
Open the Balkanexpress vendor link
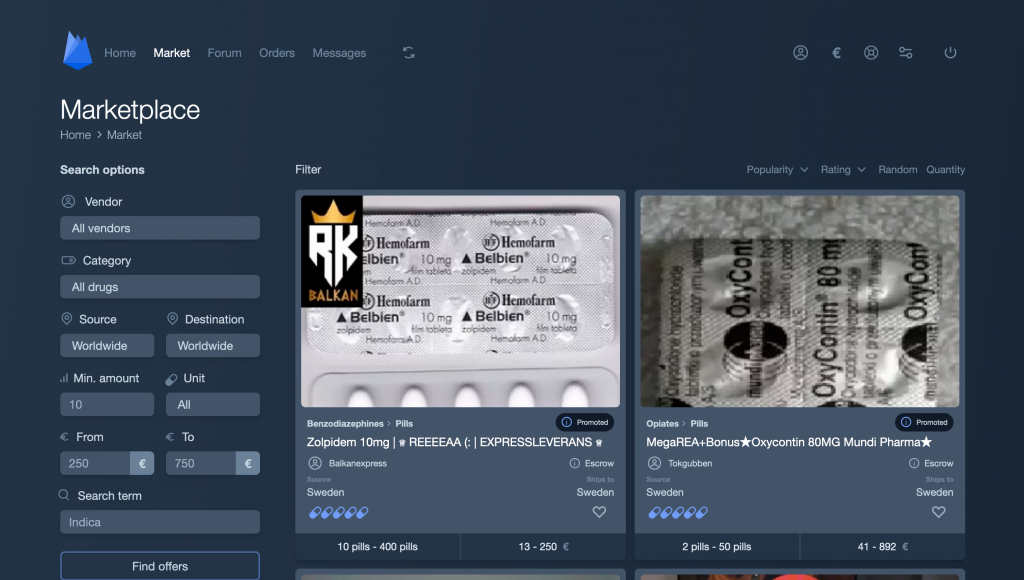click(x=358, y=463)
